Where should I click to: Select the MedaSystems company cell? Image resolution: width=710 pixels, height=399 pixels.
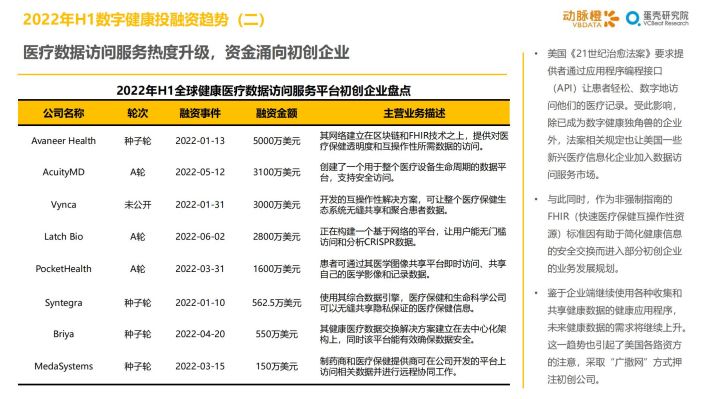pyautogui.click(x=63, y=366)
